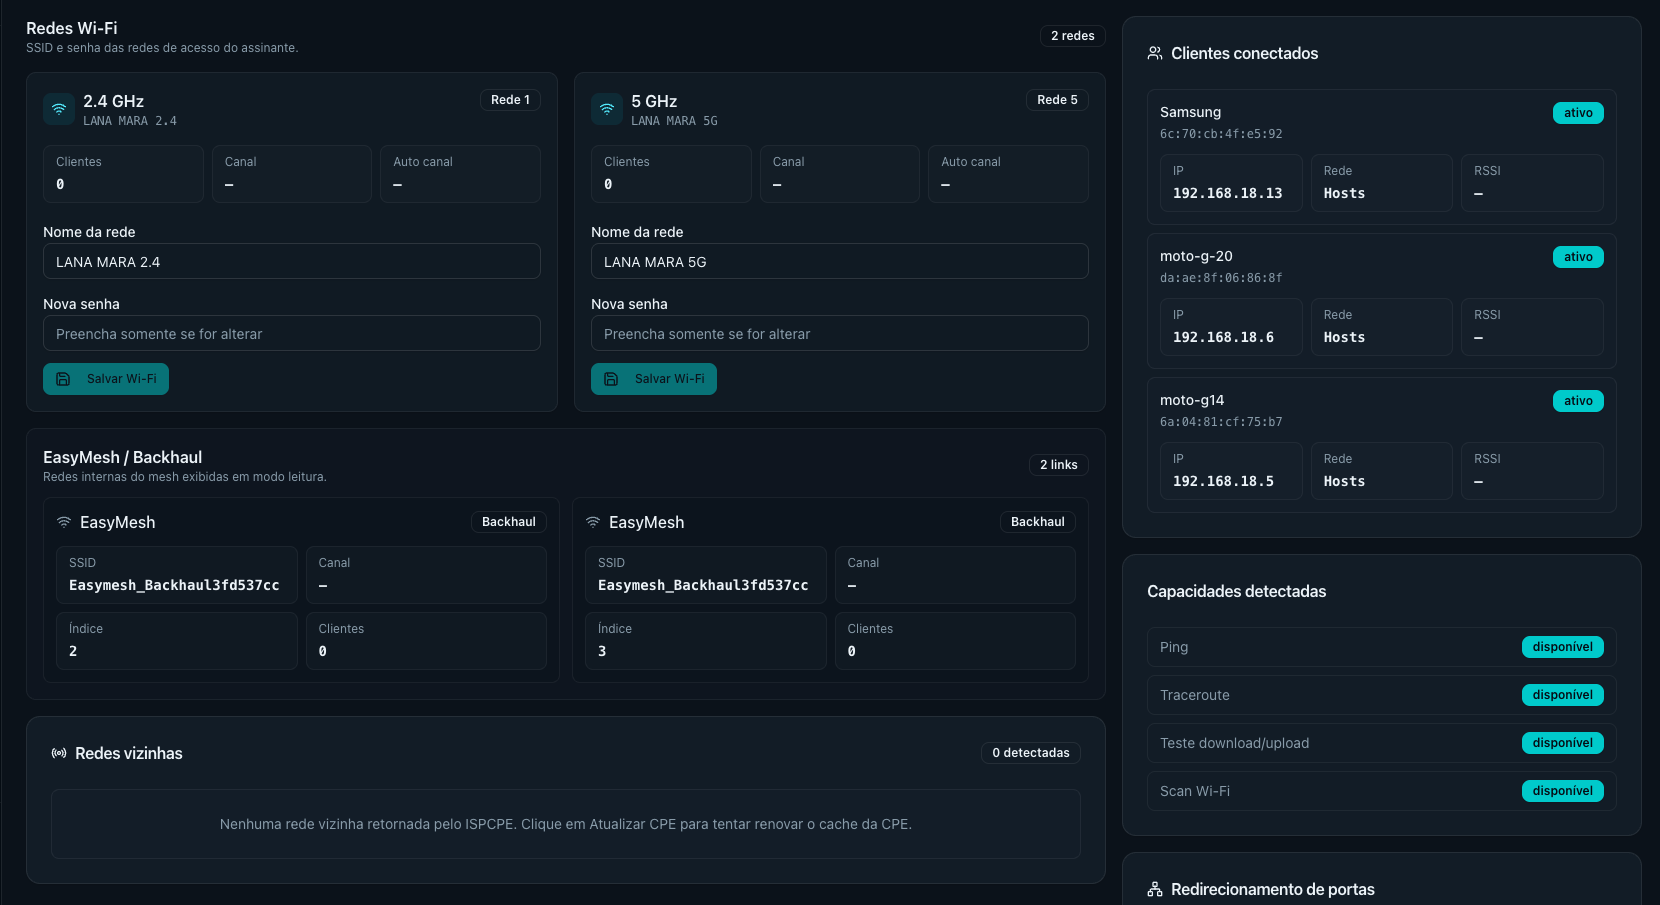Viewport: 1660px width, 905px height.
Task: Click the Rede 1 badge
Action: (x=510, y=100)
